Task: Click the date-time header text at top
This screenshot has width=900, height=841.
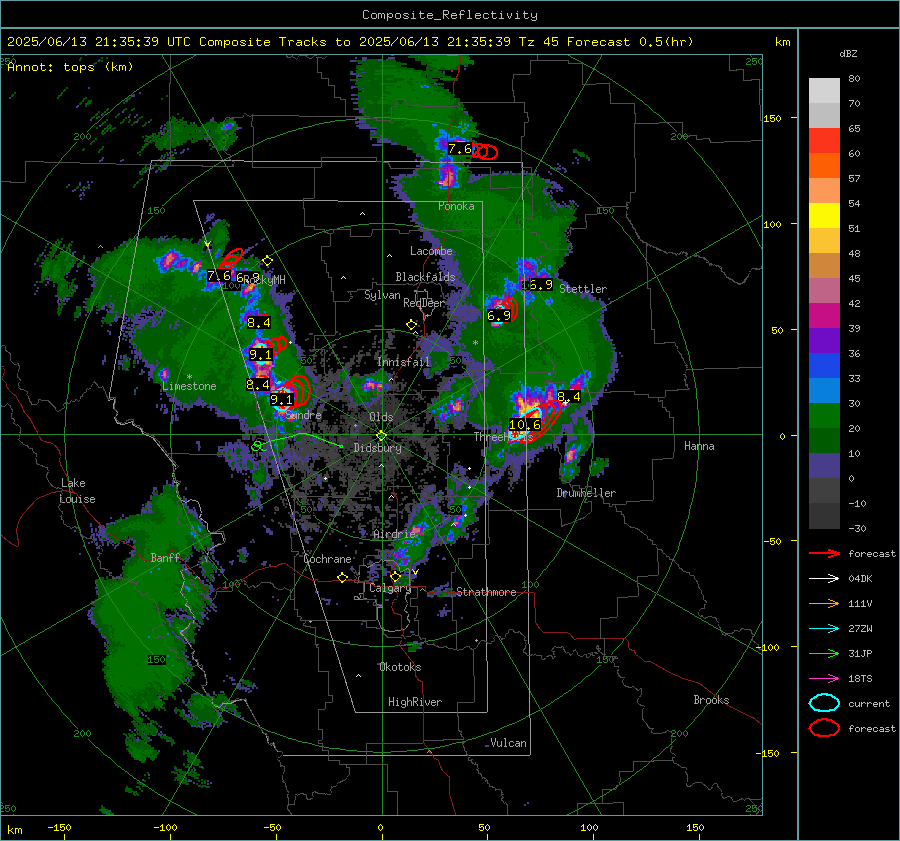Action: tap(350, 42)
